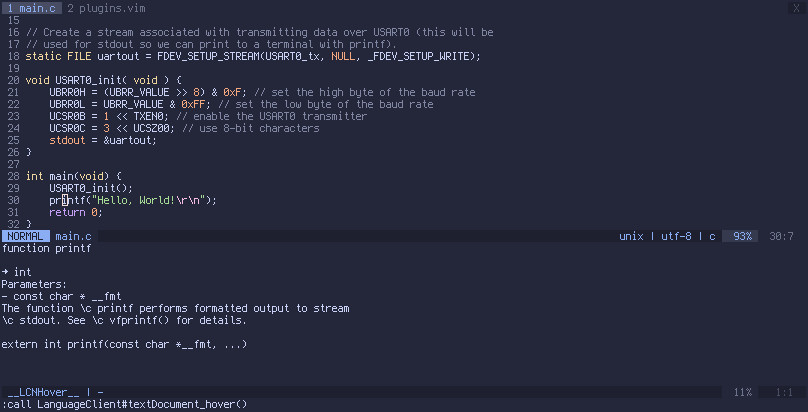808x412 pixels.
Task: Click the 11% indicator in the hover statusline
Action: pos(743,392)
